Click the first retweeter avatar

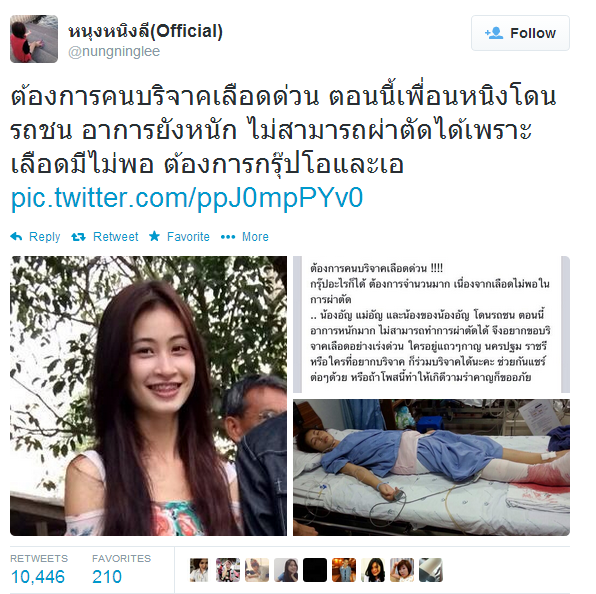point(199,570)
